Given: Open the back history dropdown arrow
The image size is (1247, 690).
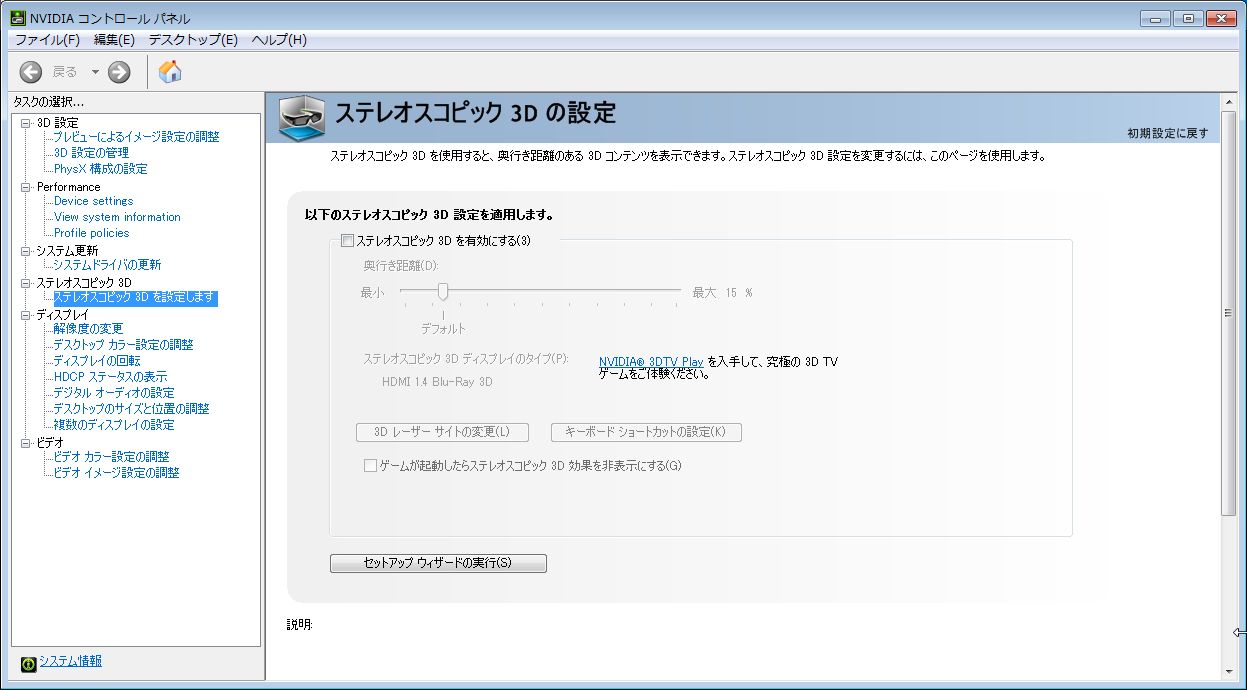Looking at the screenshot, I should (x=95, y=71).
